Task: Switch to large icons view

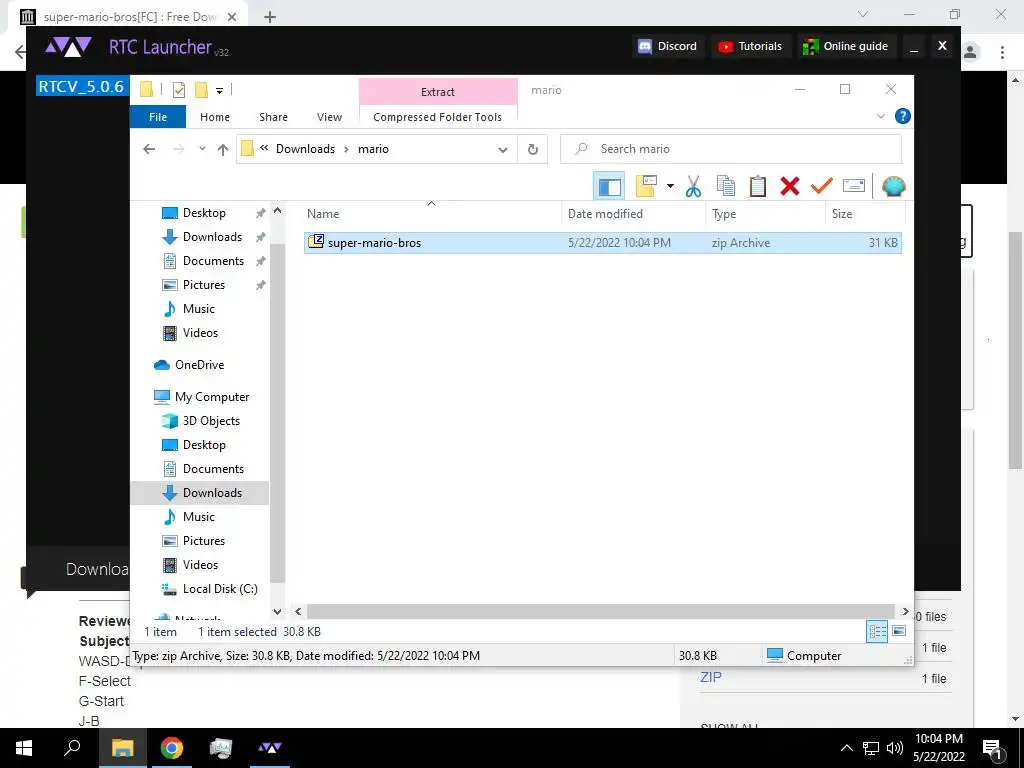Action: 899,631
